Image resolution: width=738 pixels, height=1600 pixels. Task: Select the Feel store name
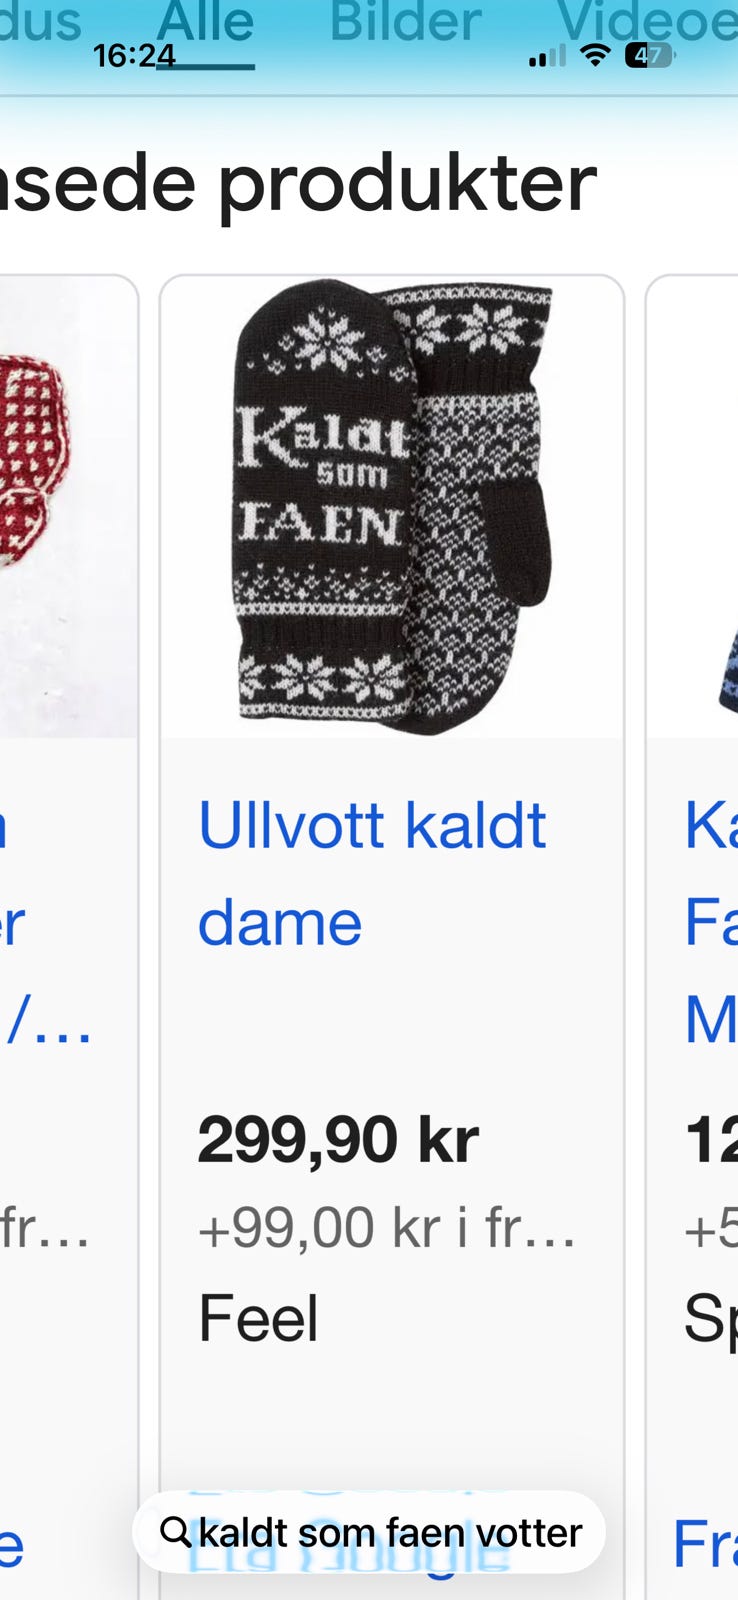click(258, 1318)
